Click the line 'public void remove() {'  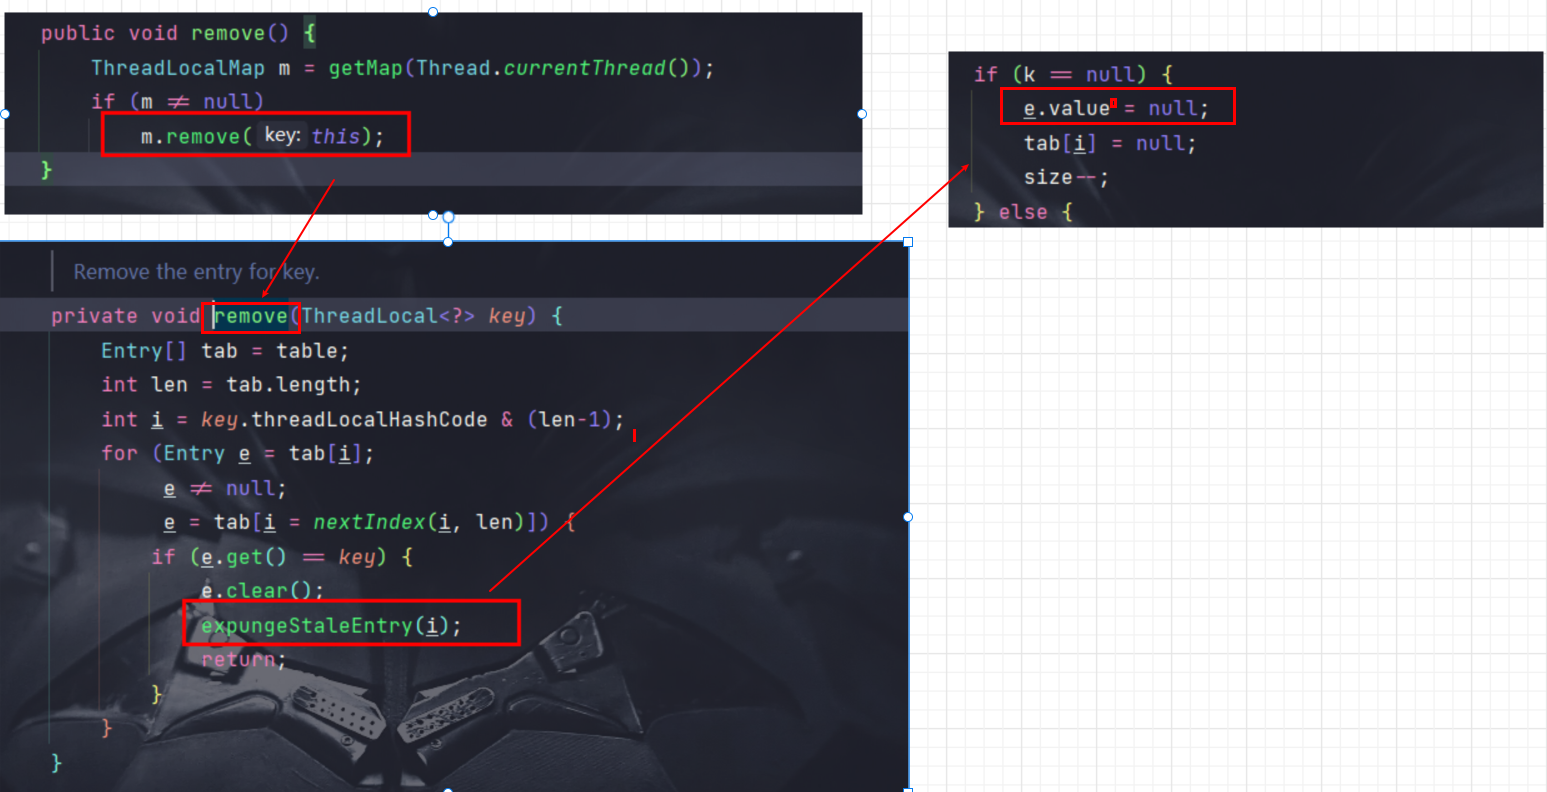click(x=178, y=33)
